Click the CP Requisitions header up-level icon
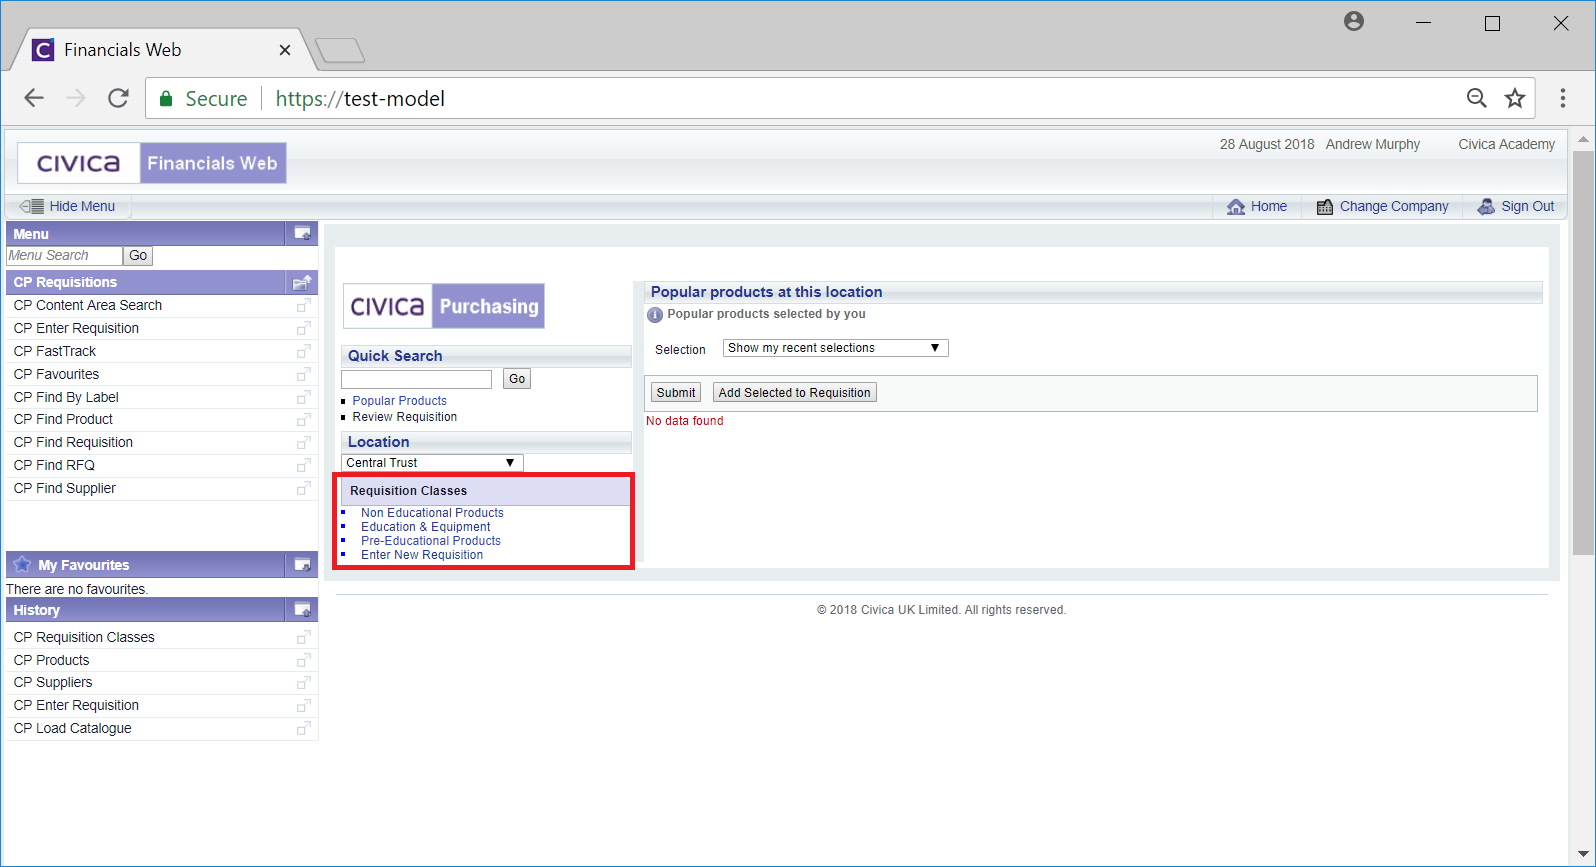The height and width of the screenshot is (867, 1596). [x=302, y=282]
